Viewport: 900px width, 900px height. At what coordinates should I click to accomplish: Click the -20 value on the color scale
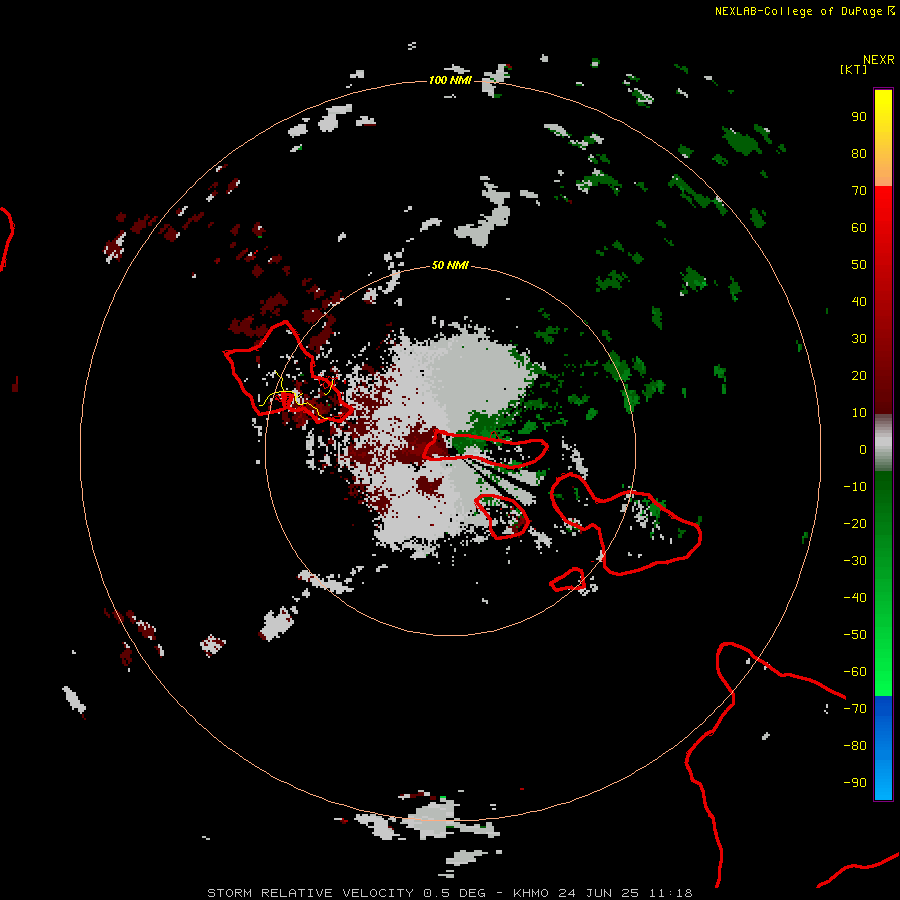tap(855, 523)
